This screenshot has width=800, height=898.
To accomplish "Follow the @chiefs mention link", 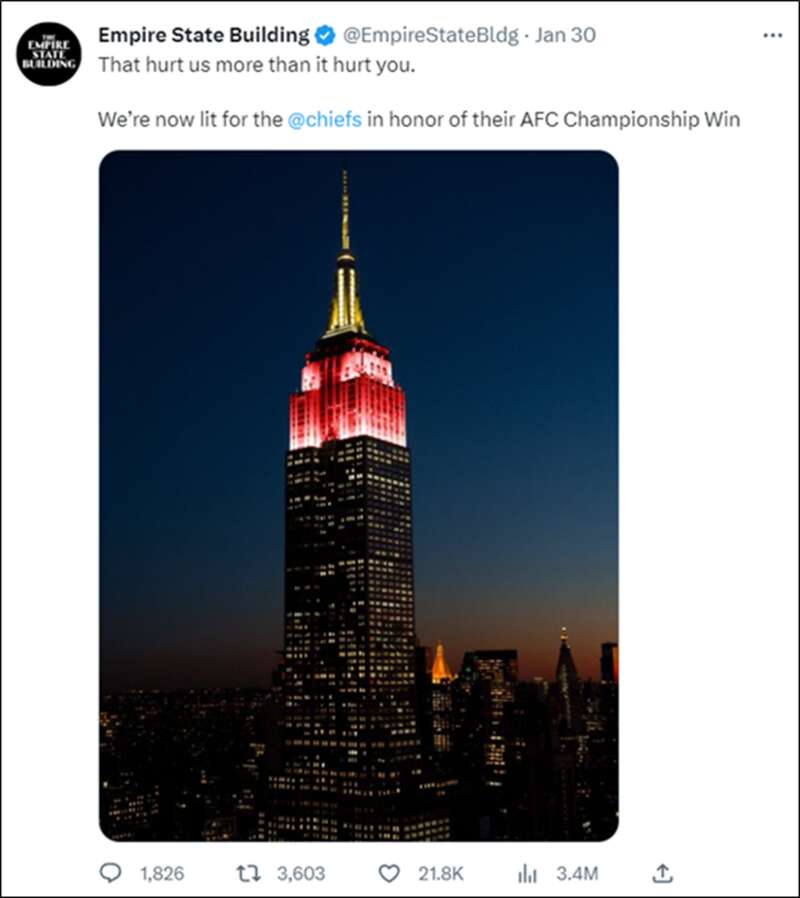I will click(x=325, y=120).
